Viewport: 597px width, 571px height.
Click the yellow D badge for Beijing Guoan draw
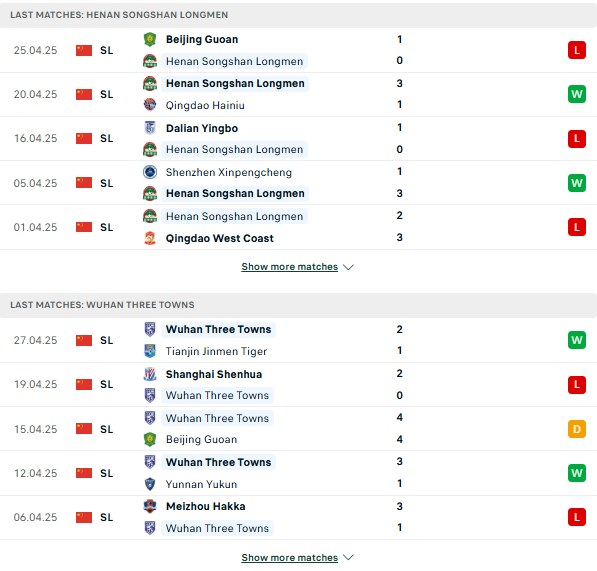click(577, 429)
